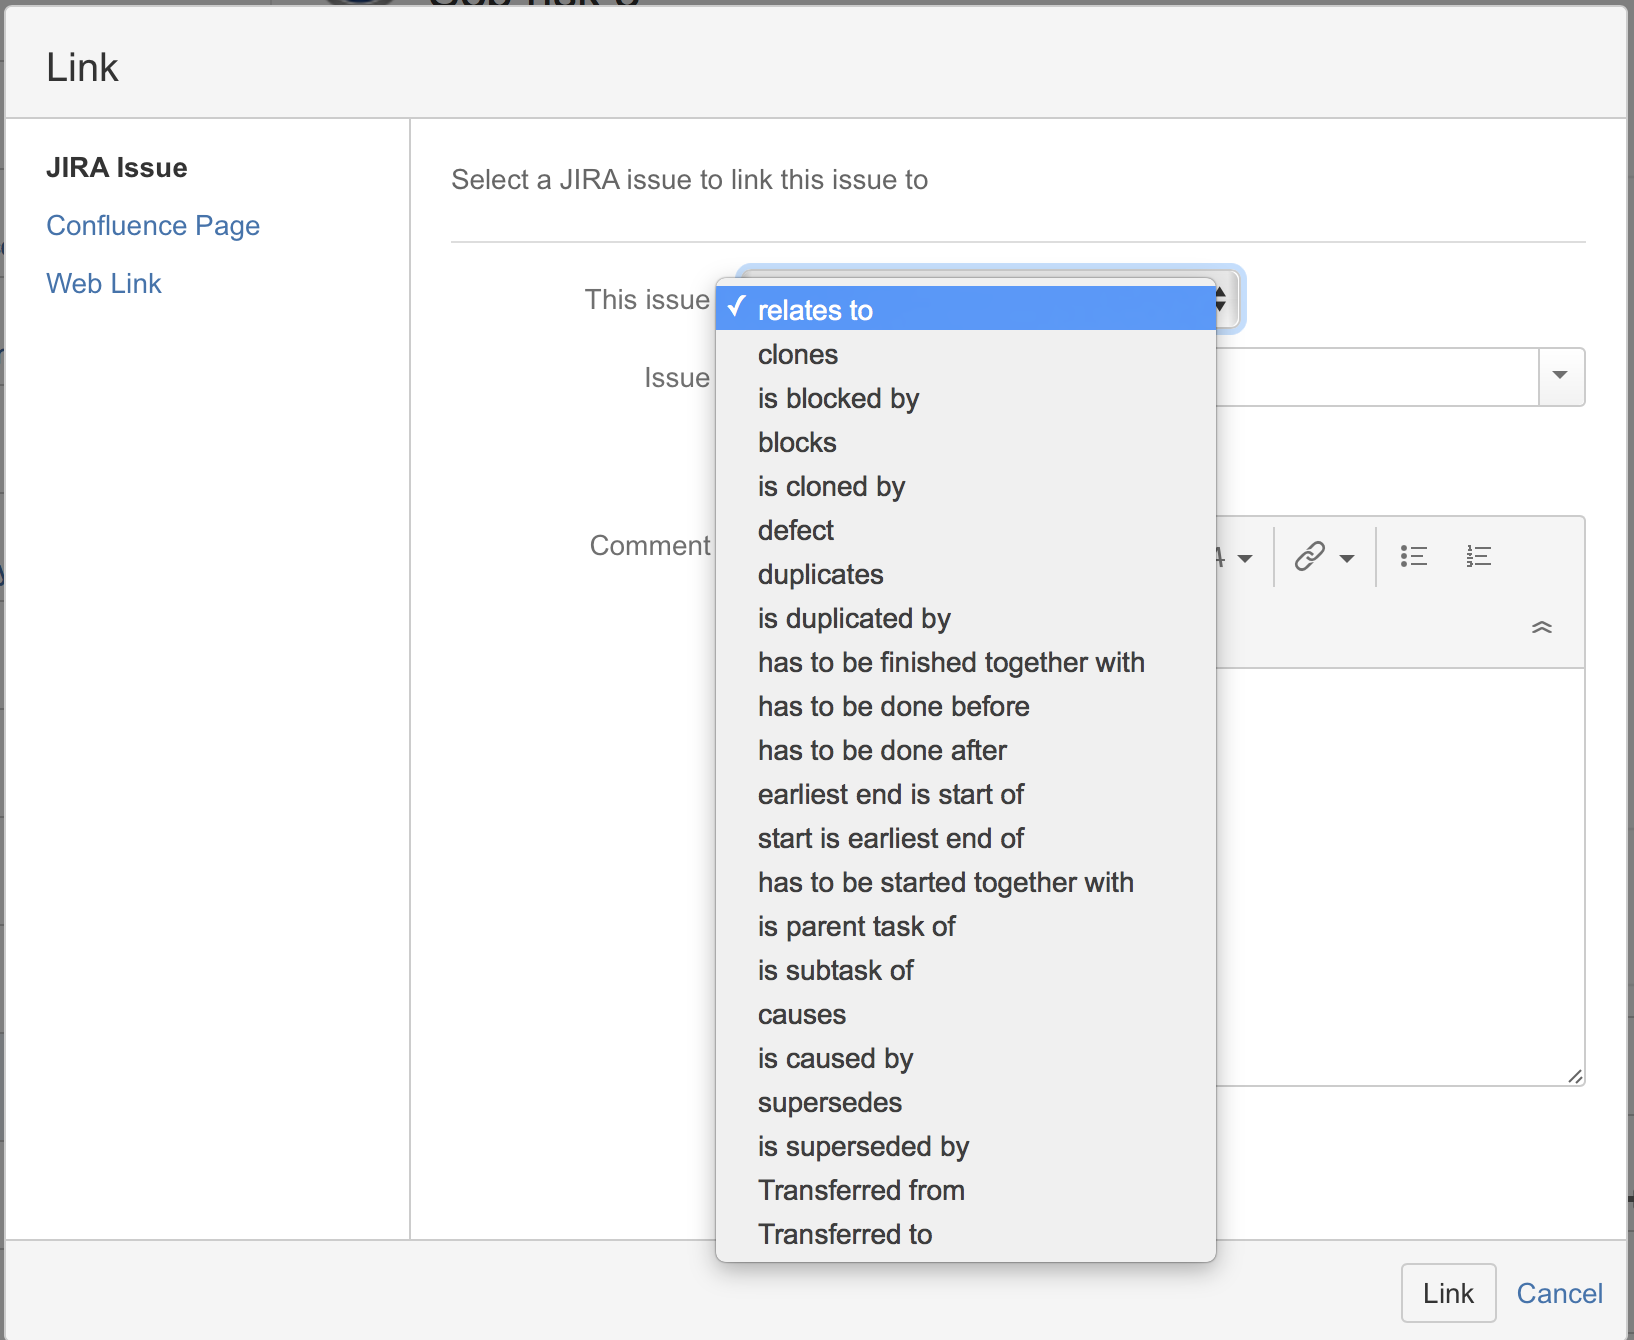Select 'is blocked by' link type
Viewport: 1634px width, 1340px height.
click(x=966, y=398)
